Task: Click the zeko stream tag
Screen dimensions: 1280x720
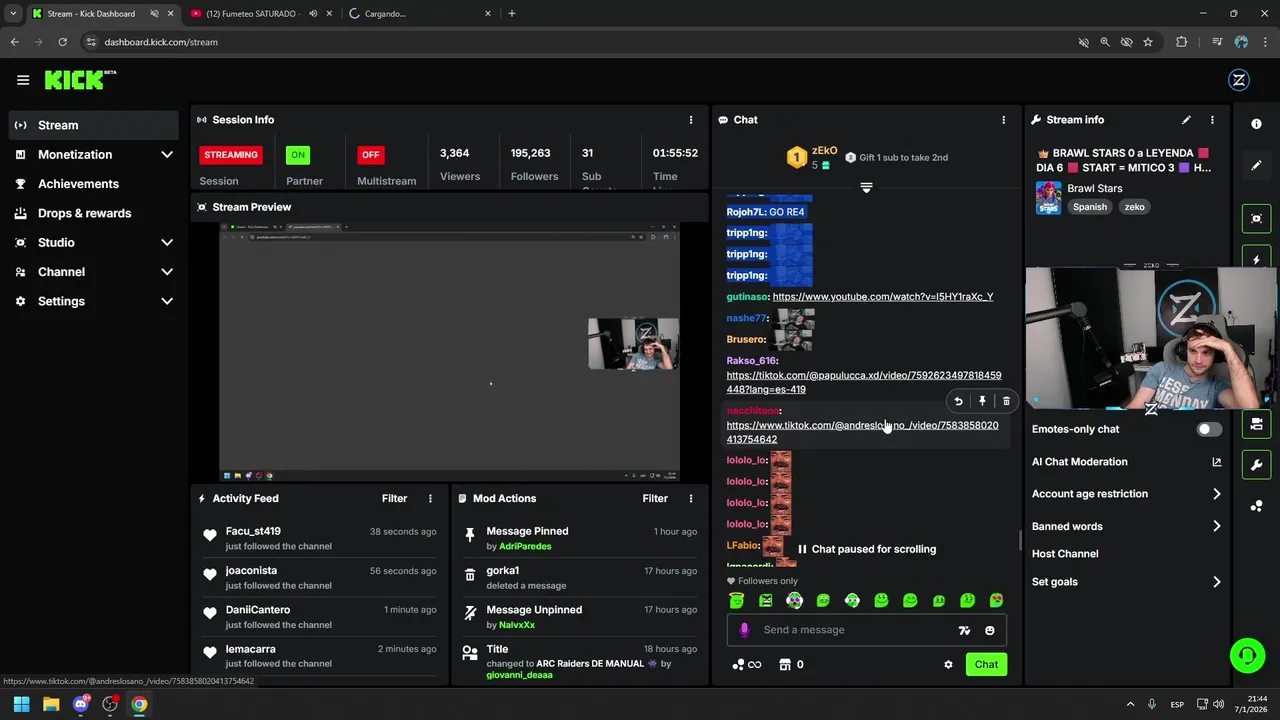Action: pyautogui.click(x=1134, y=207)
